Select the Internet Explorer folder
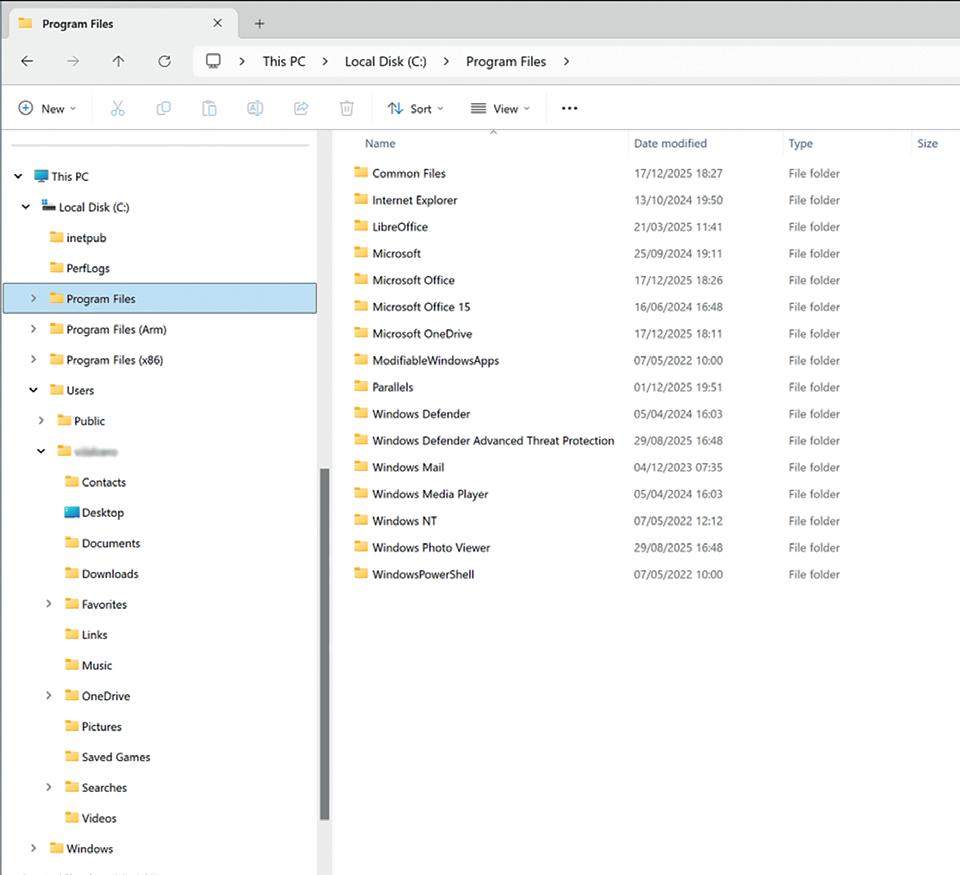This screenshot has height=875, width=960. [x=405, y=200]
